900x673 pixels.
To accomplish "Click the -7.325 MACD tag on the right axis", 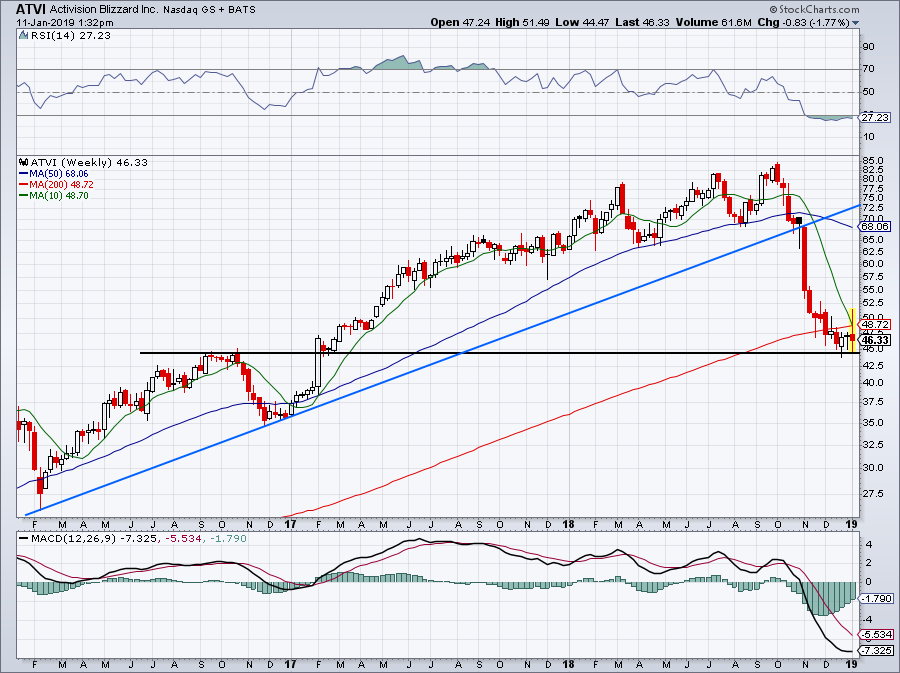I will (x=876, y=651).
